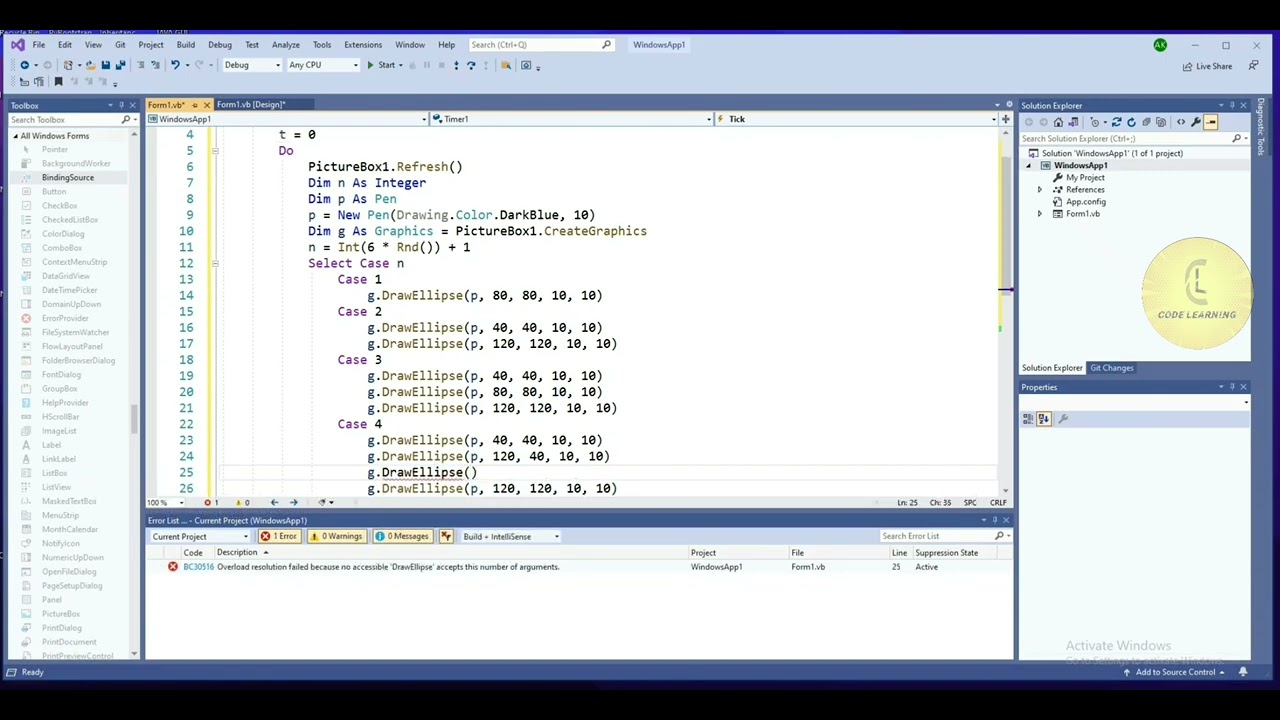Click the Step Over debug icon
Image resolution: width=1280 pixels, height=720 pixels.
pos(471,65)
